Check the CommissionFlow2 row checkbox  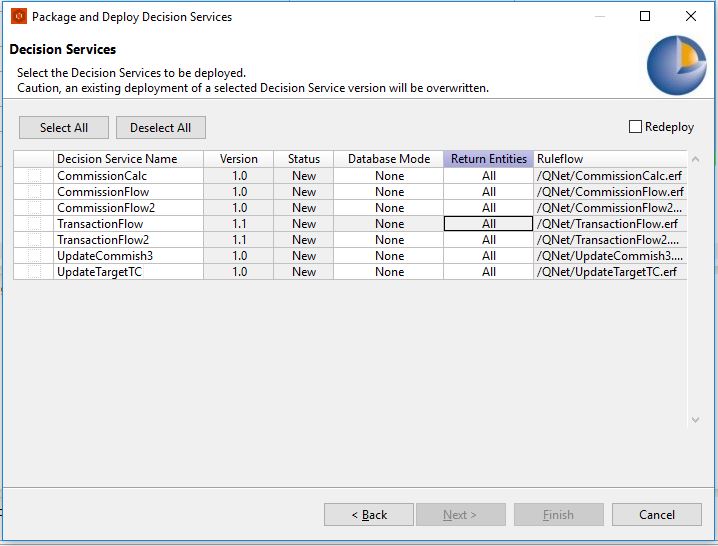[x=34, y=208]
